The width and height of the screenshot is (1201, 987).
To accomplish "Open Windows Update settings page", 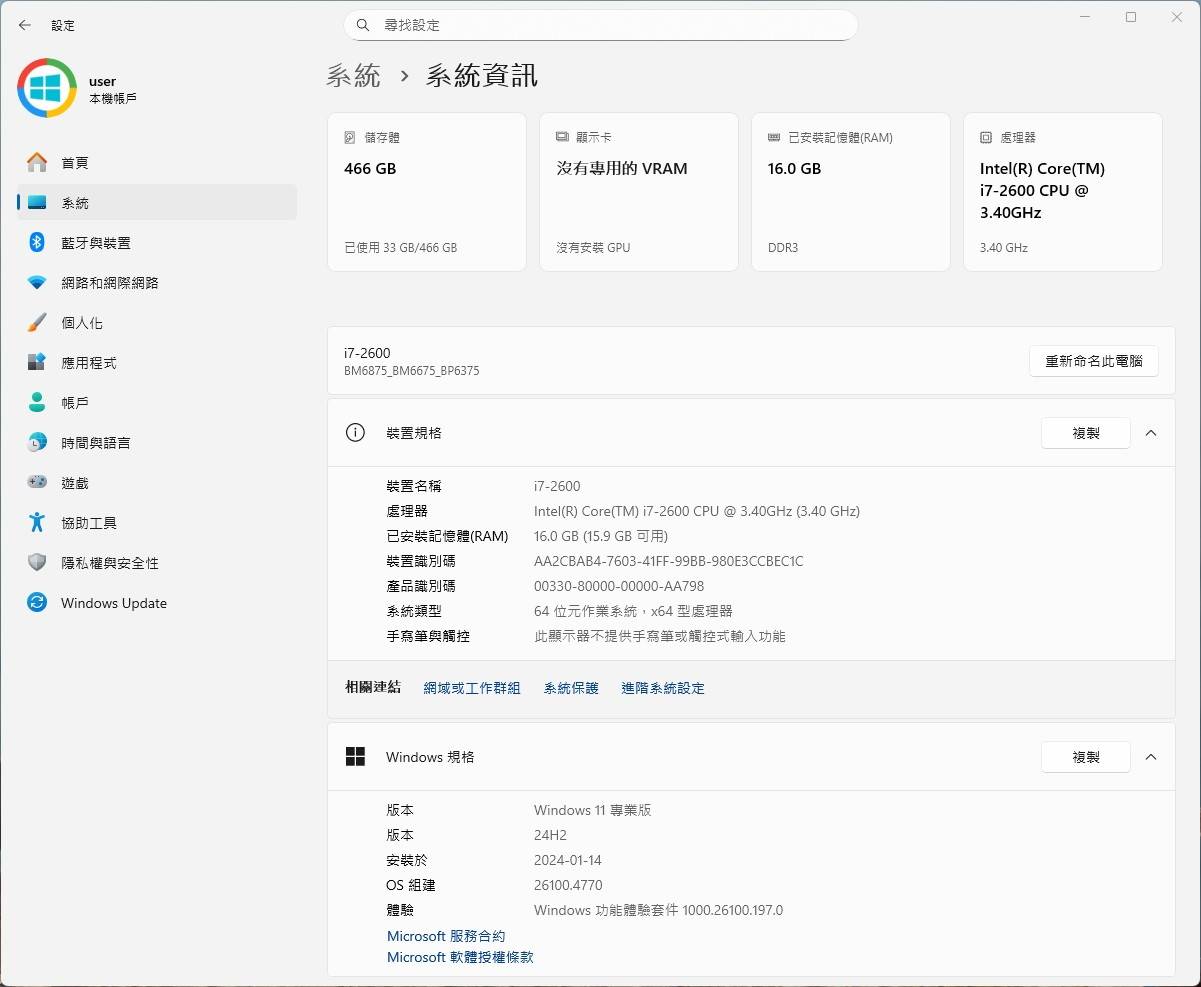I will point(157,602).
